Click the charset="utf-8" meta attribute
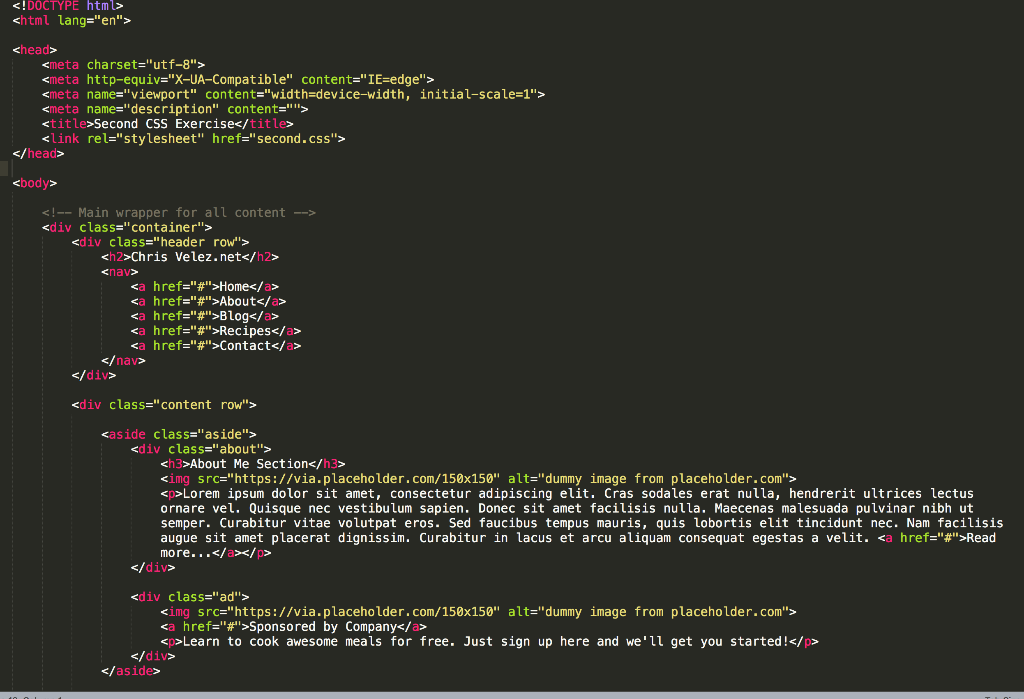1024x699 pixels. pos(142,65)
